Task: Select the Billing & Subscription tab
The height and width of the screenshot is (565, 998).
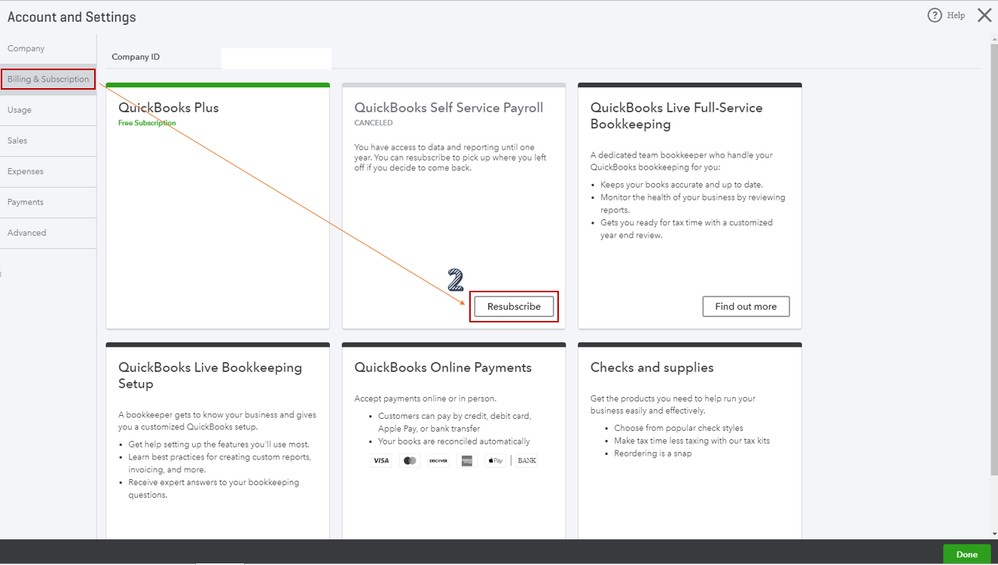Action: point(48,79)
